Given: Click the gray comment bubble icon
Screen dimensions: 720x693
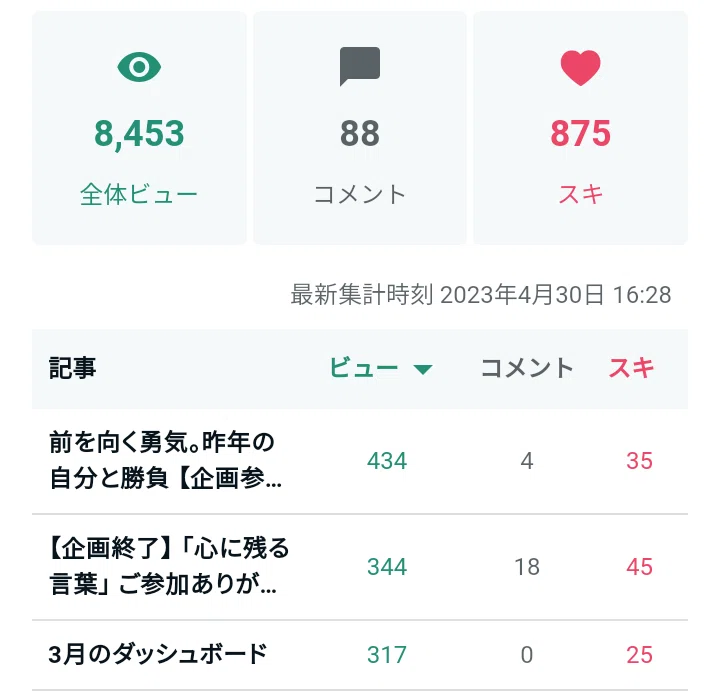Looking at the screenshot, I should pyautogui.click(x=360, y=66).
